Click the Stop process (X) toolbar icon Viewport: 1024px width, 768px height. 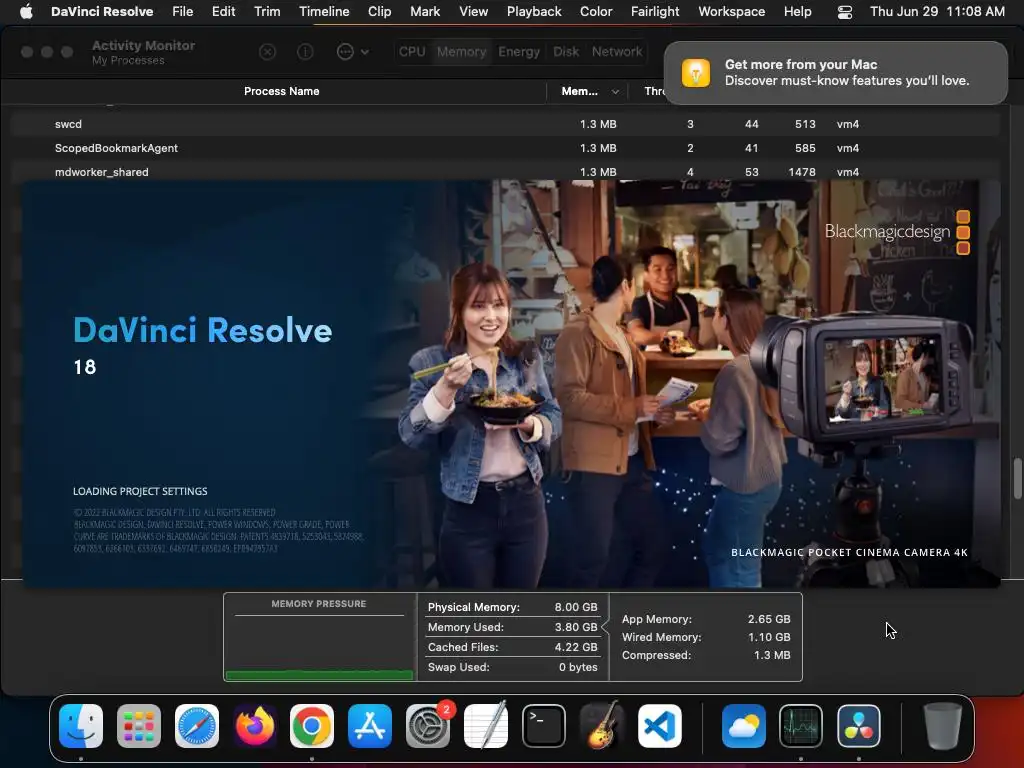(x=267, y=52)
